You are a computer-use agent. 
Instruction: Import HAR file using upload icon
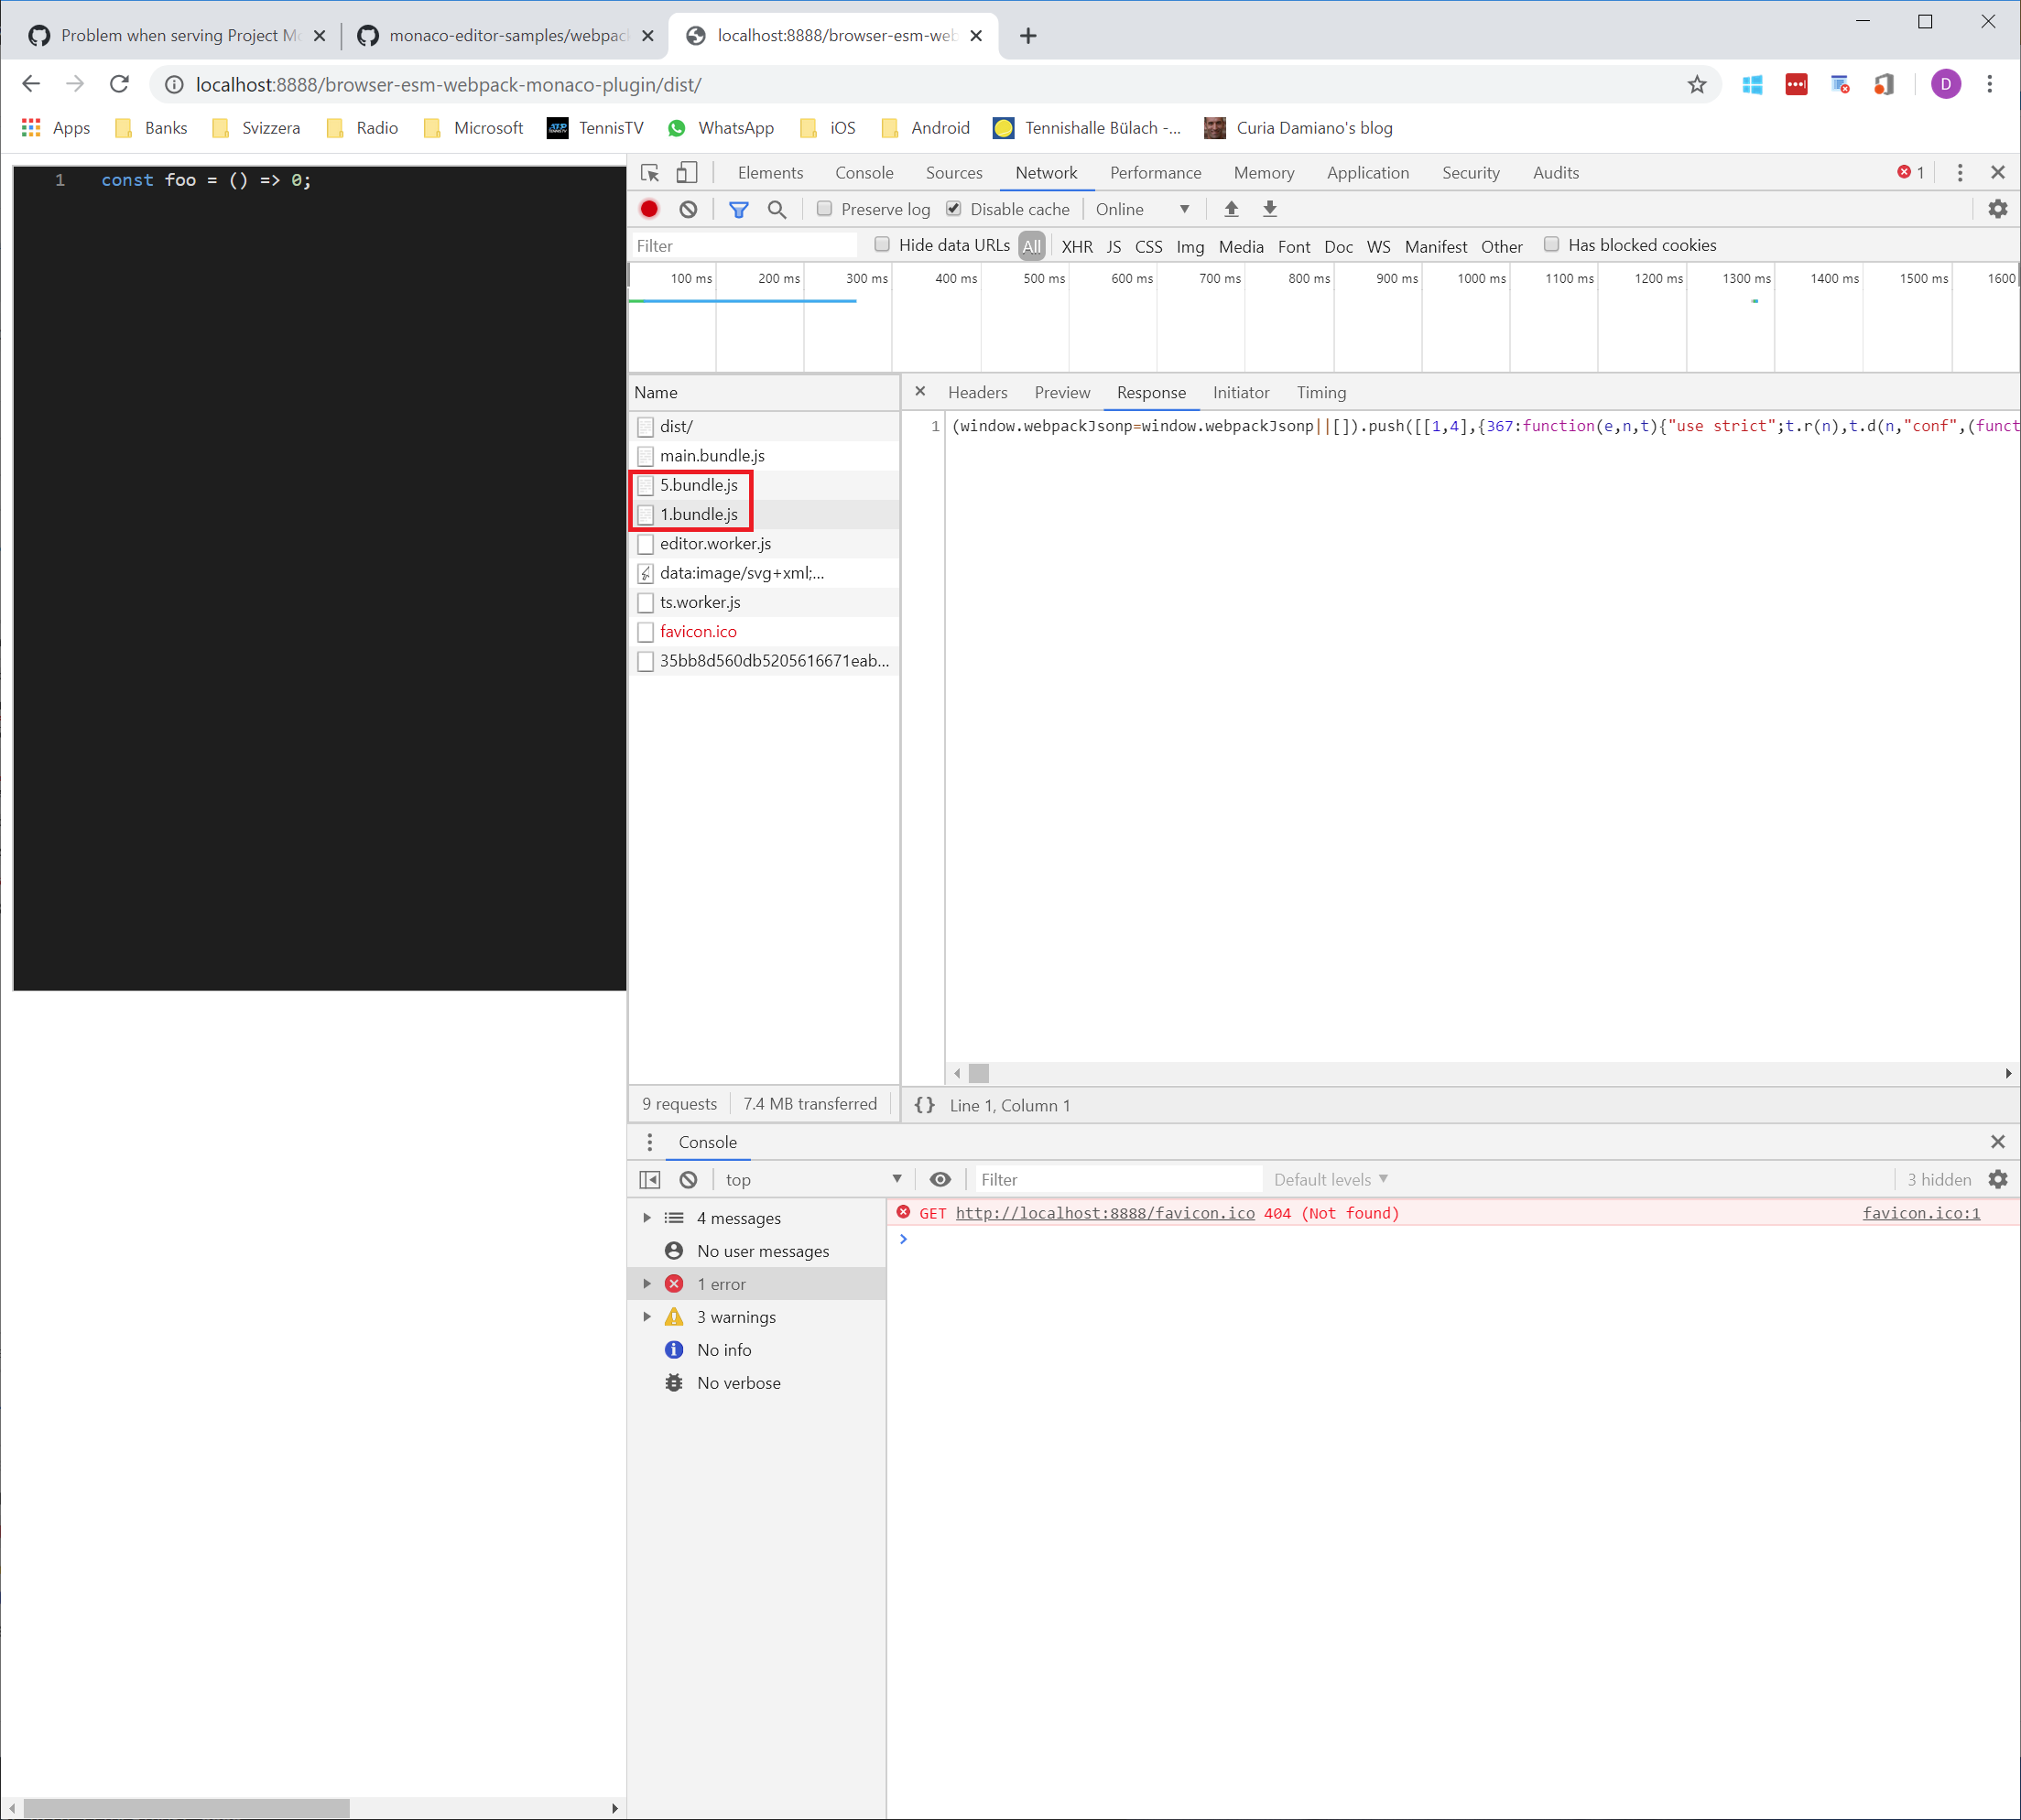1231,209
